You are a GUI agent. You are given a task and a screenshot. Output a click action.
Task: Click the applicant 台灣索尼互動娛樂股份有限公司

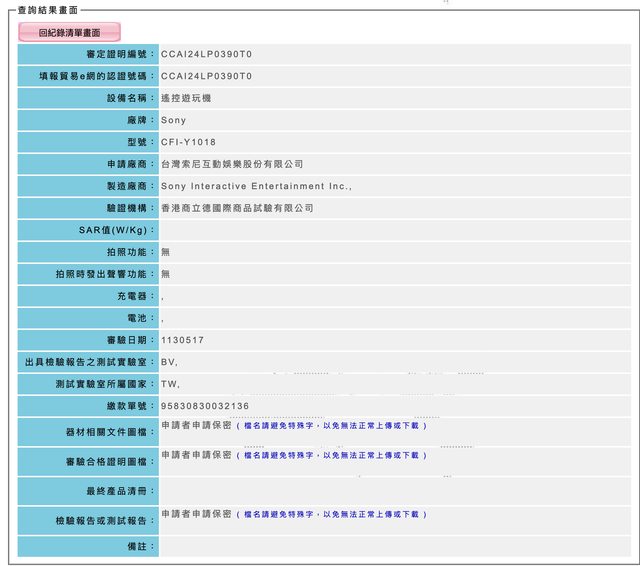232,164
